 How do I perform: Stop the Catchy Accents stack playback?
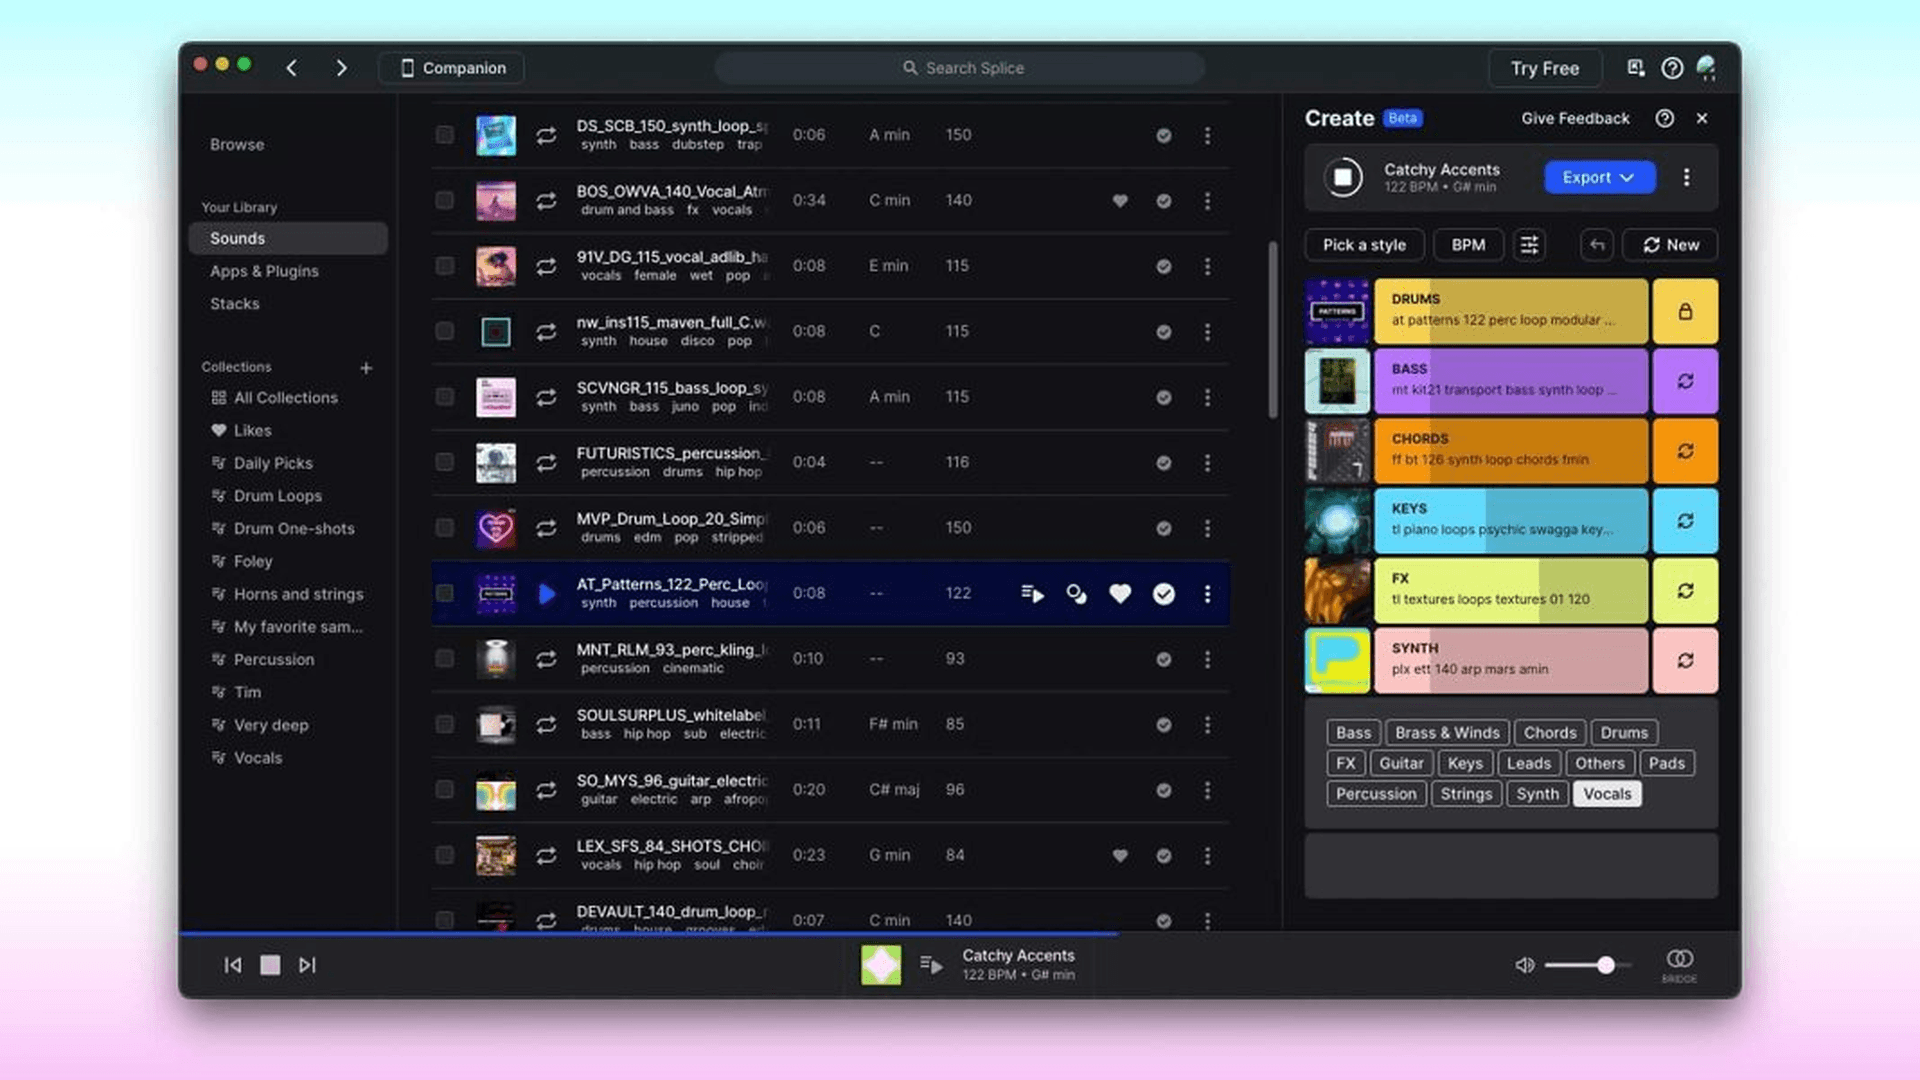click(1343, 178)
